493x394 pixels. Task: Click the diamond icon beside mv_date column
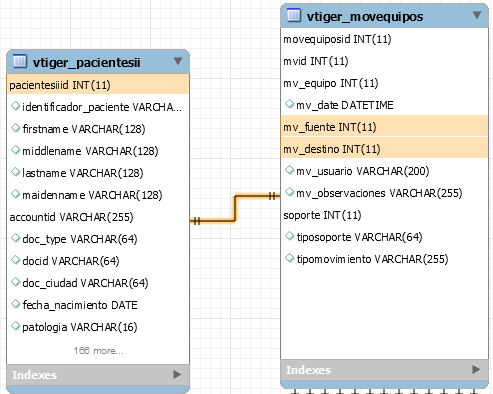pyautogui.click(x=289, y=104)
